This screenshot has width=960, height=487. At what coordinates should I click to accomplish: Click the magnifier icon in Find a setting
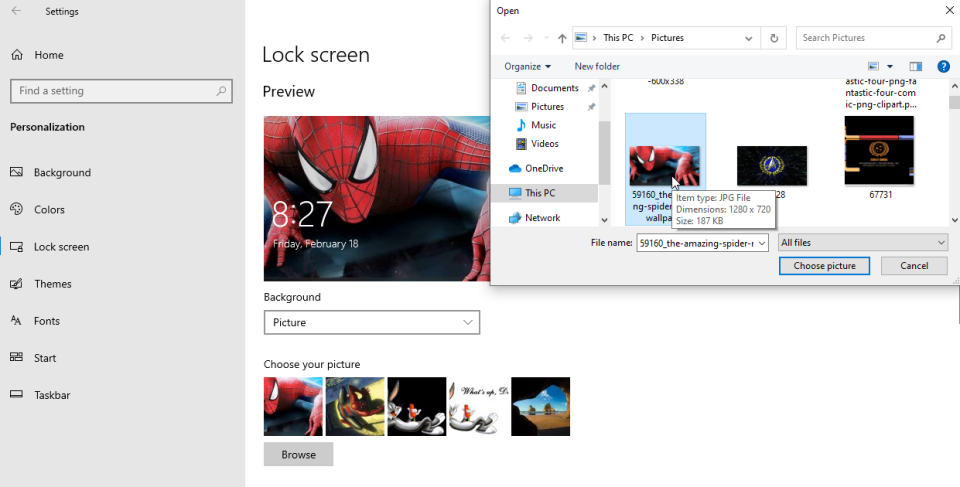pyautogui.click(x=221, y=91)
